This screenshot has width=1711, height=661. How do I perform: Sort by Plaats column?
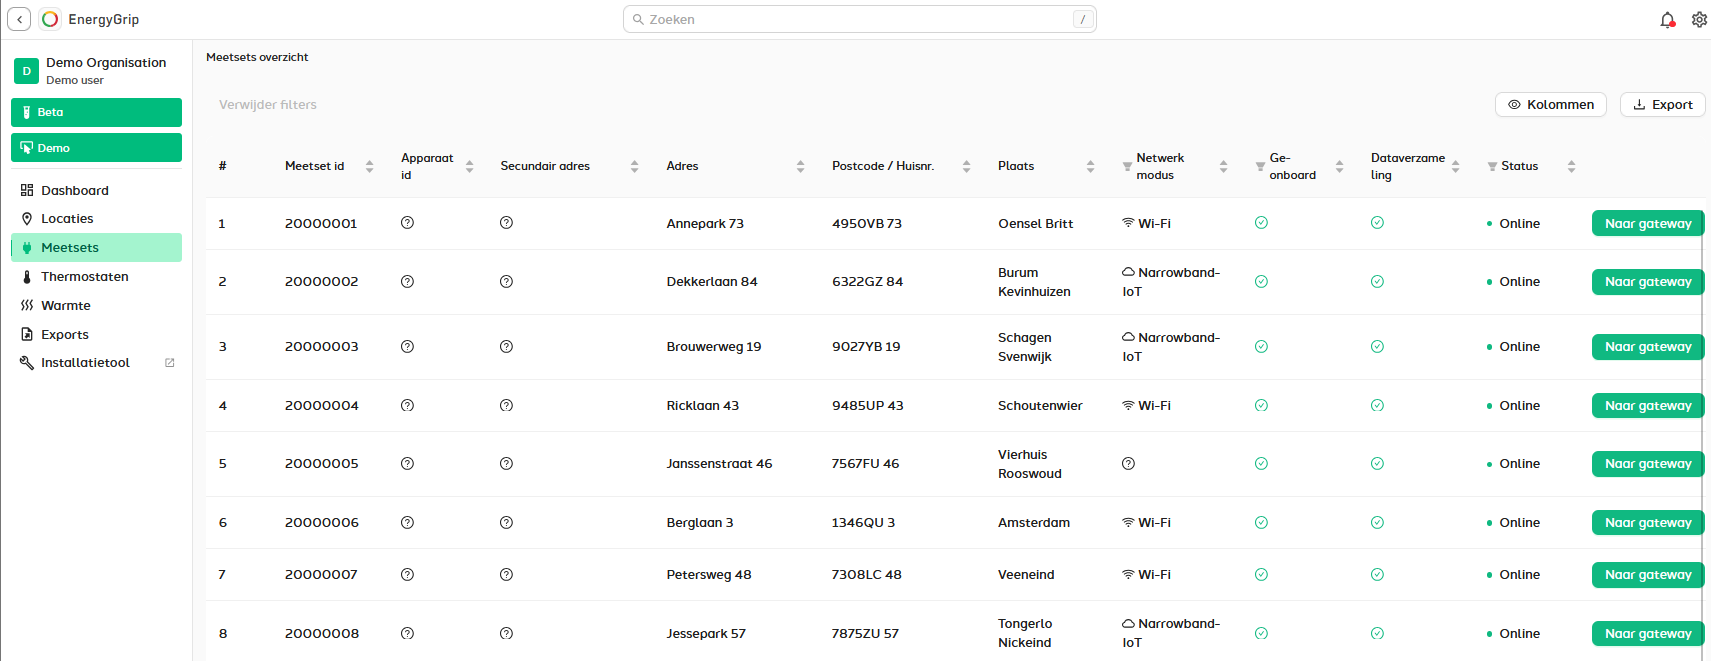(x=1090, y=166)
